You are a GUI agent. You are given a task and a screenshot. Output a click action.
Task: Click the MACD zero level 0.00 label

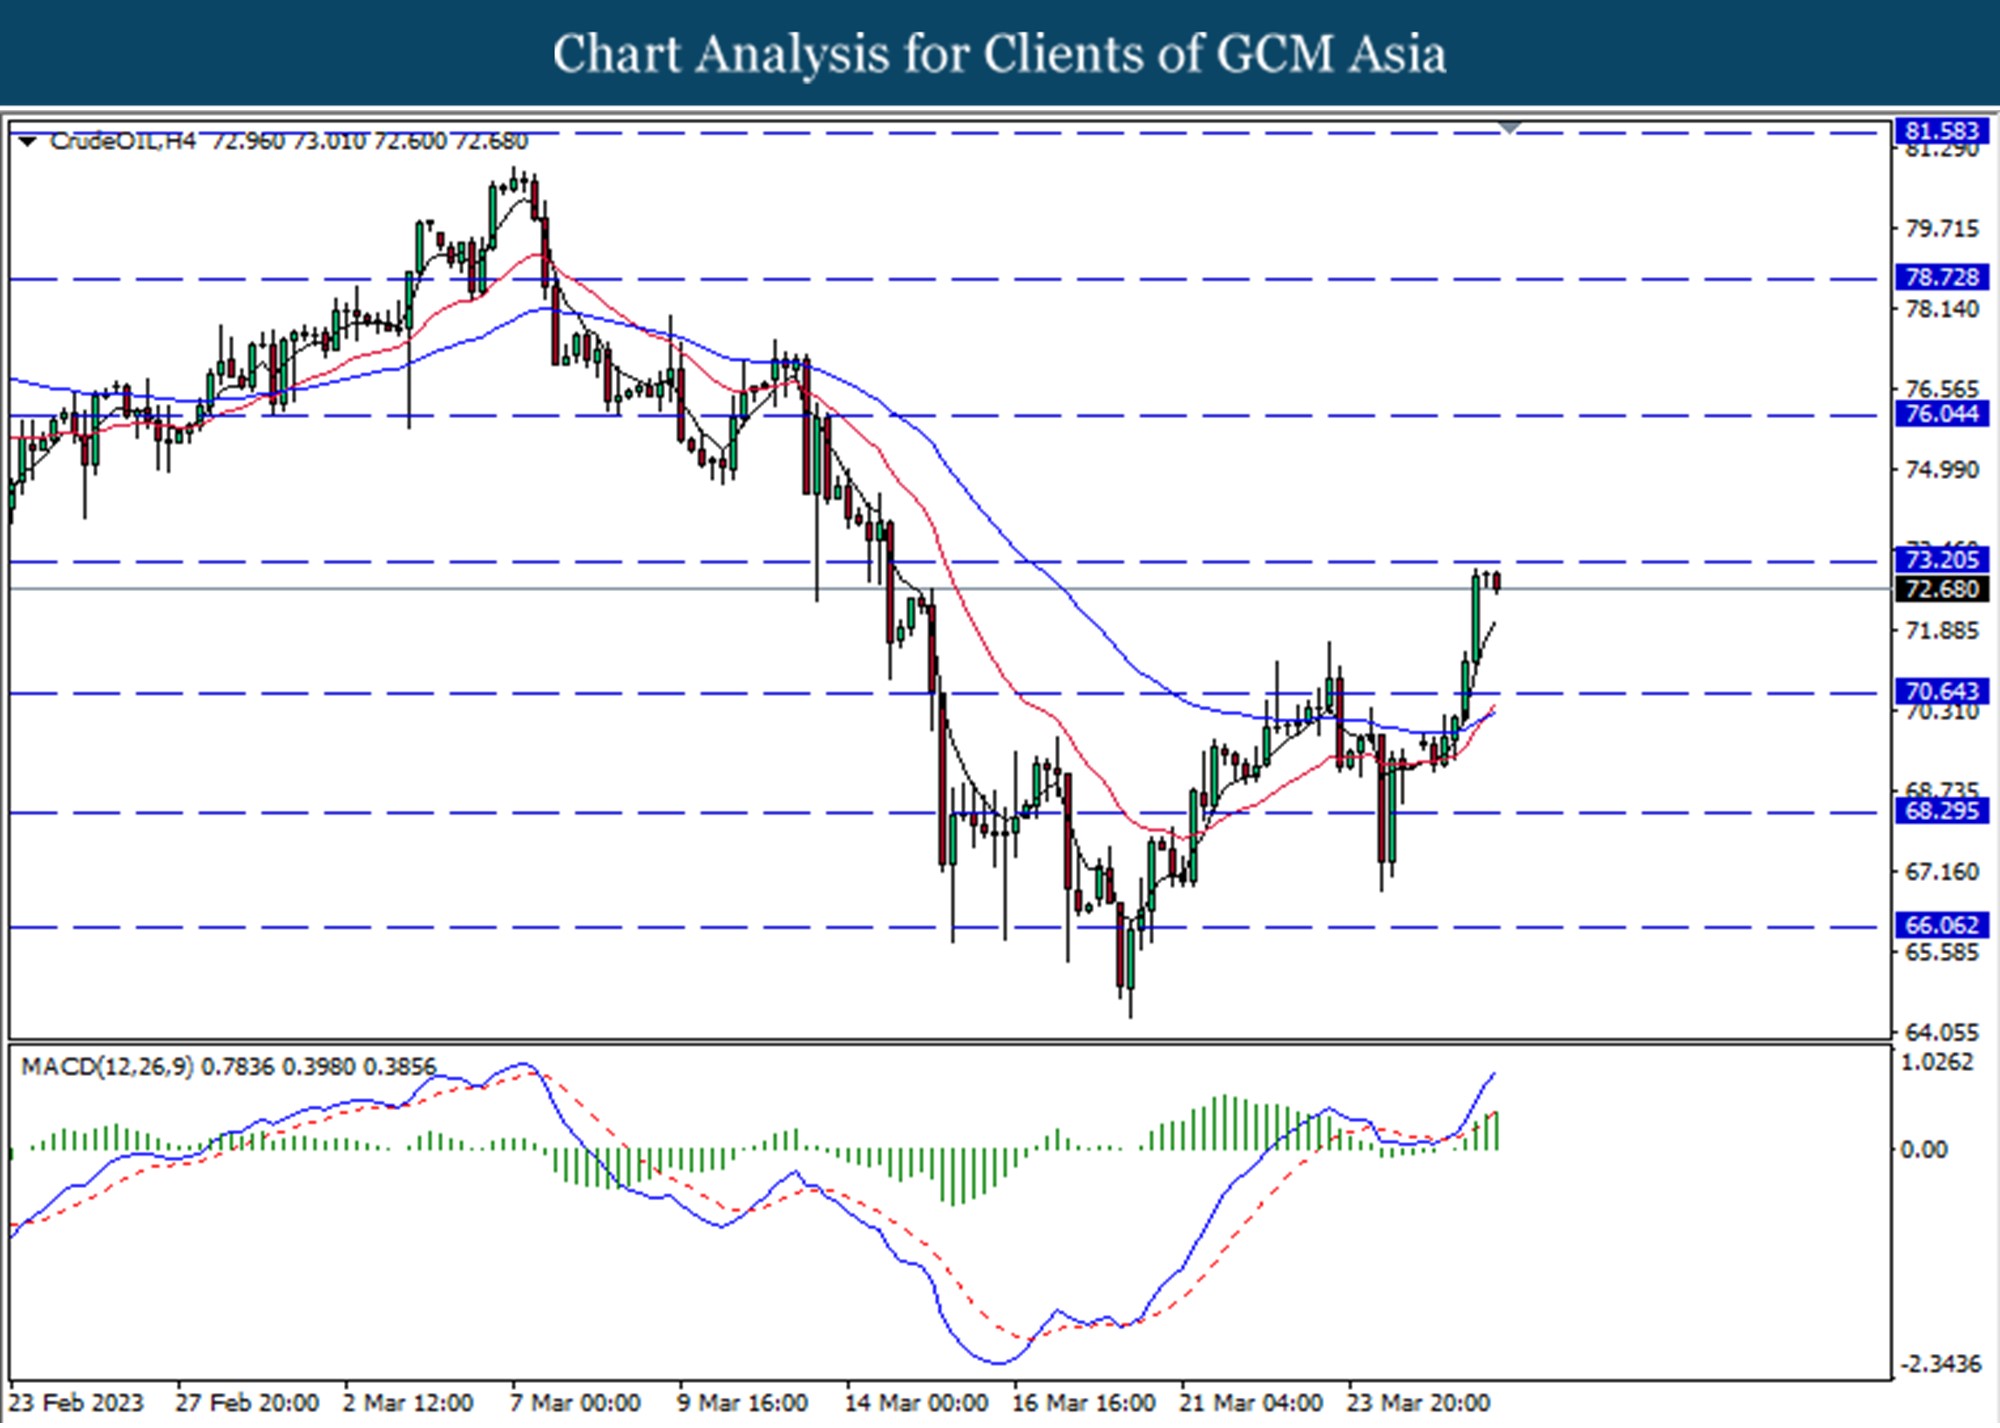pos(1925,1150)
